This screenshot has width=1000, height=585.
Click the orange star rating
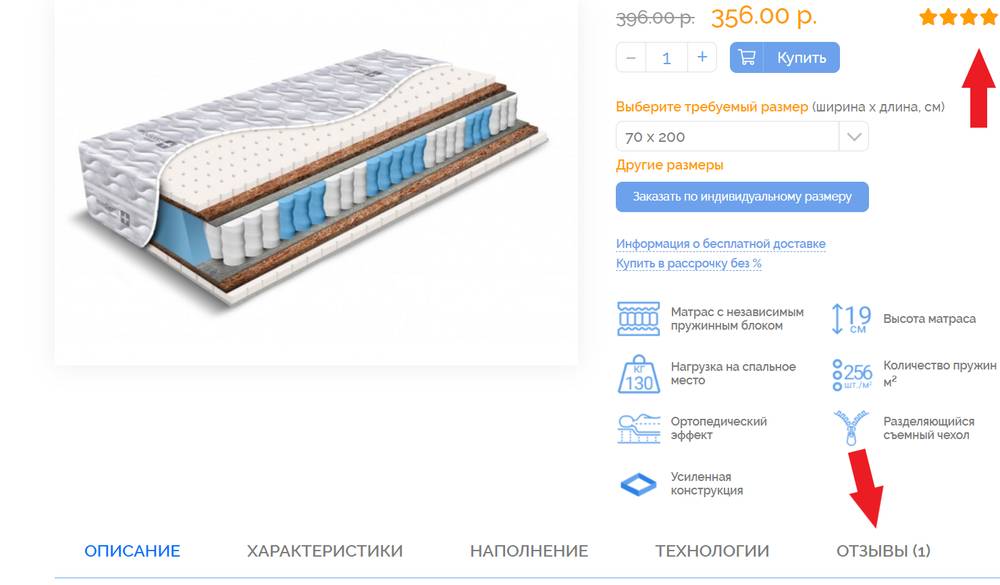(x=959, y=17)
